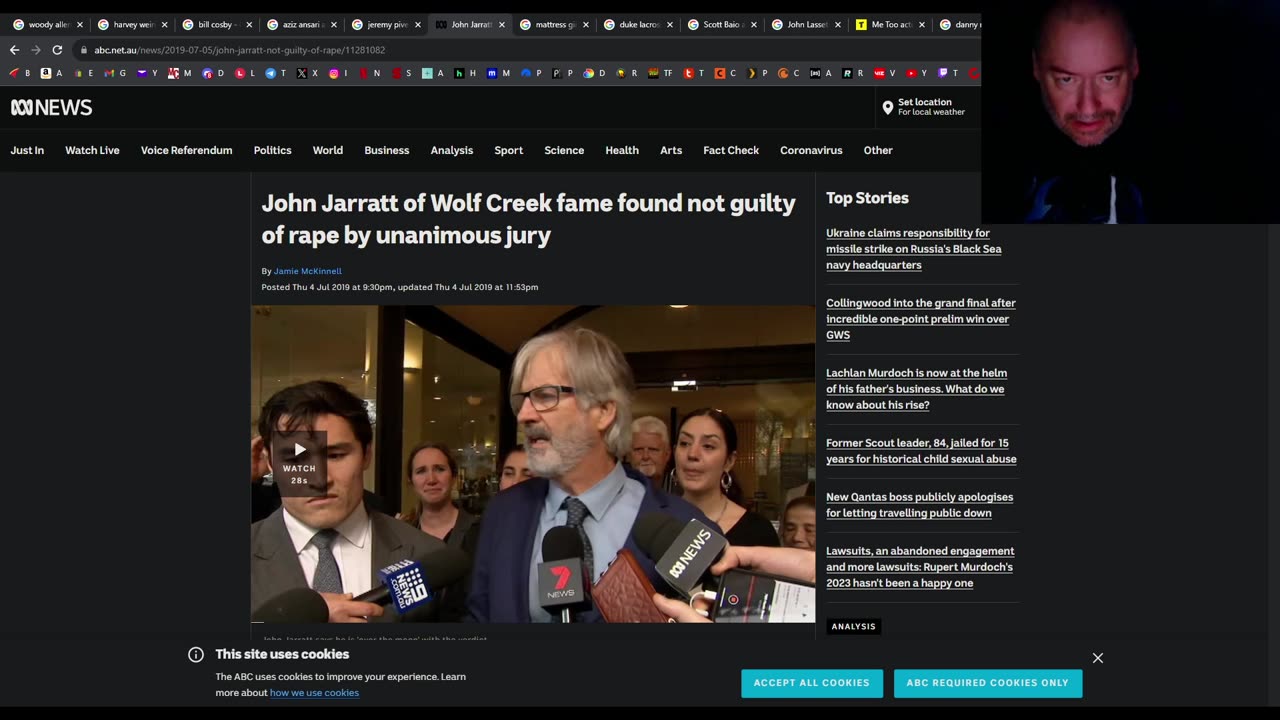The image size is (1280, 720).
Task: Open the Science section
Action: tap(564, 150)
